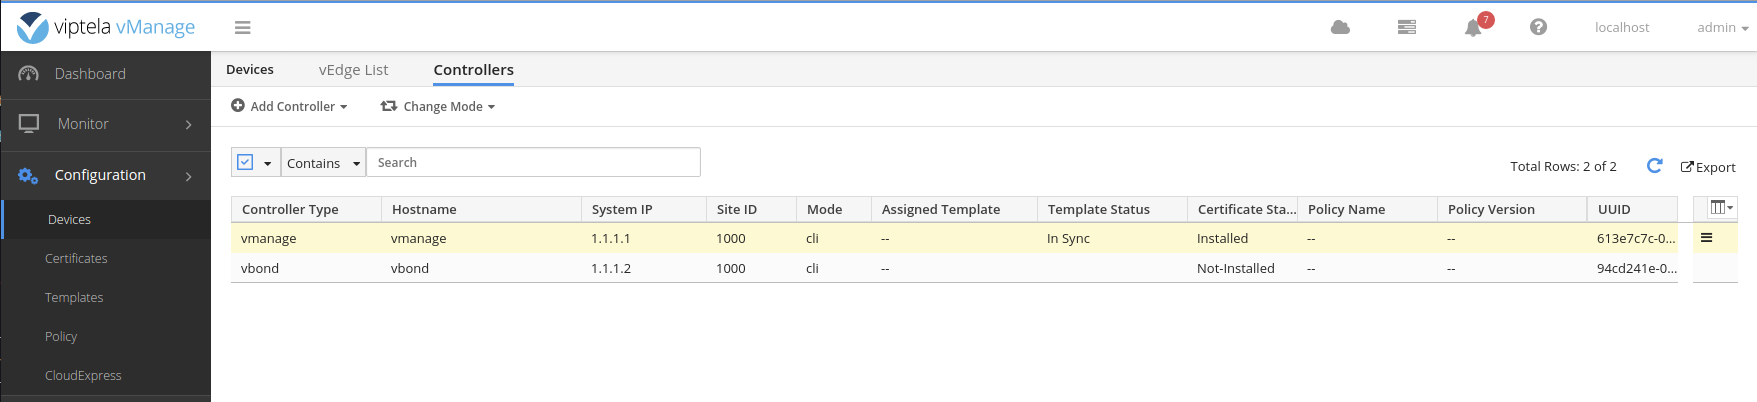Switch to the vEdge List tab
Screen dimensions: 1757x402
click(353, 70)
